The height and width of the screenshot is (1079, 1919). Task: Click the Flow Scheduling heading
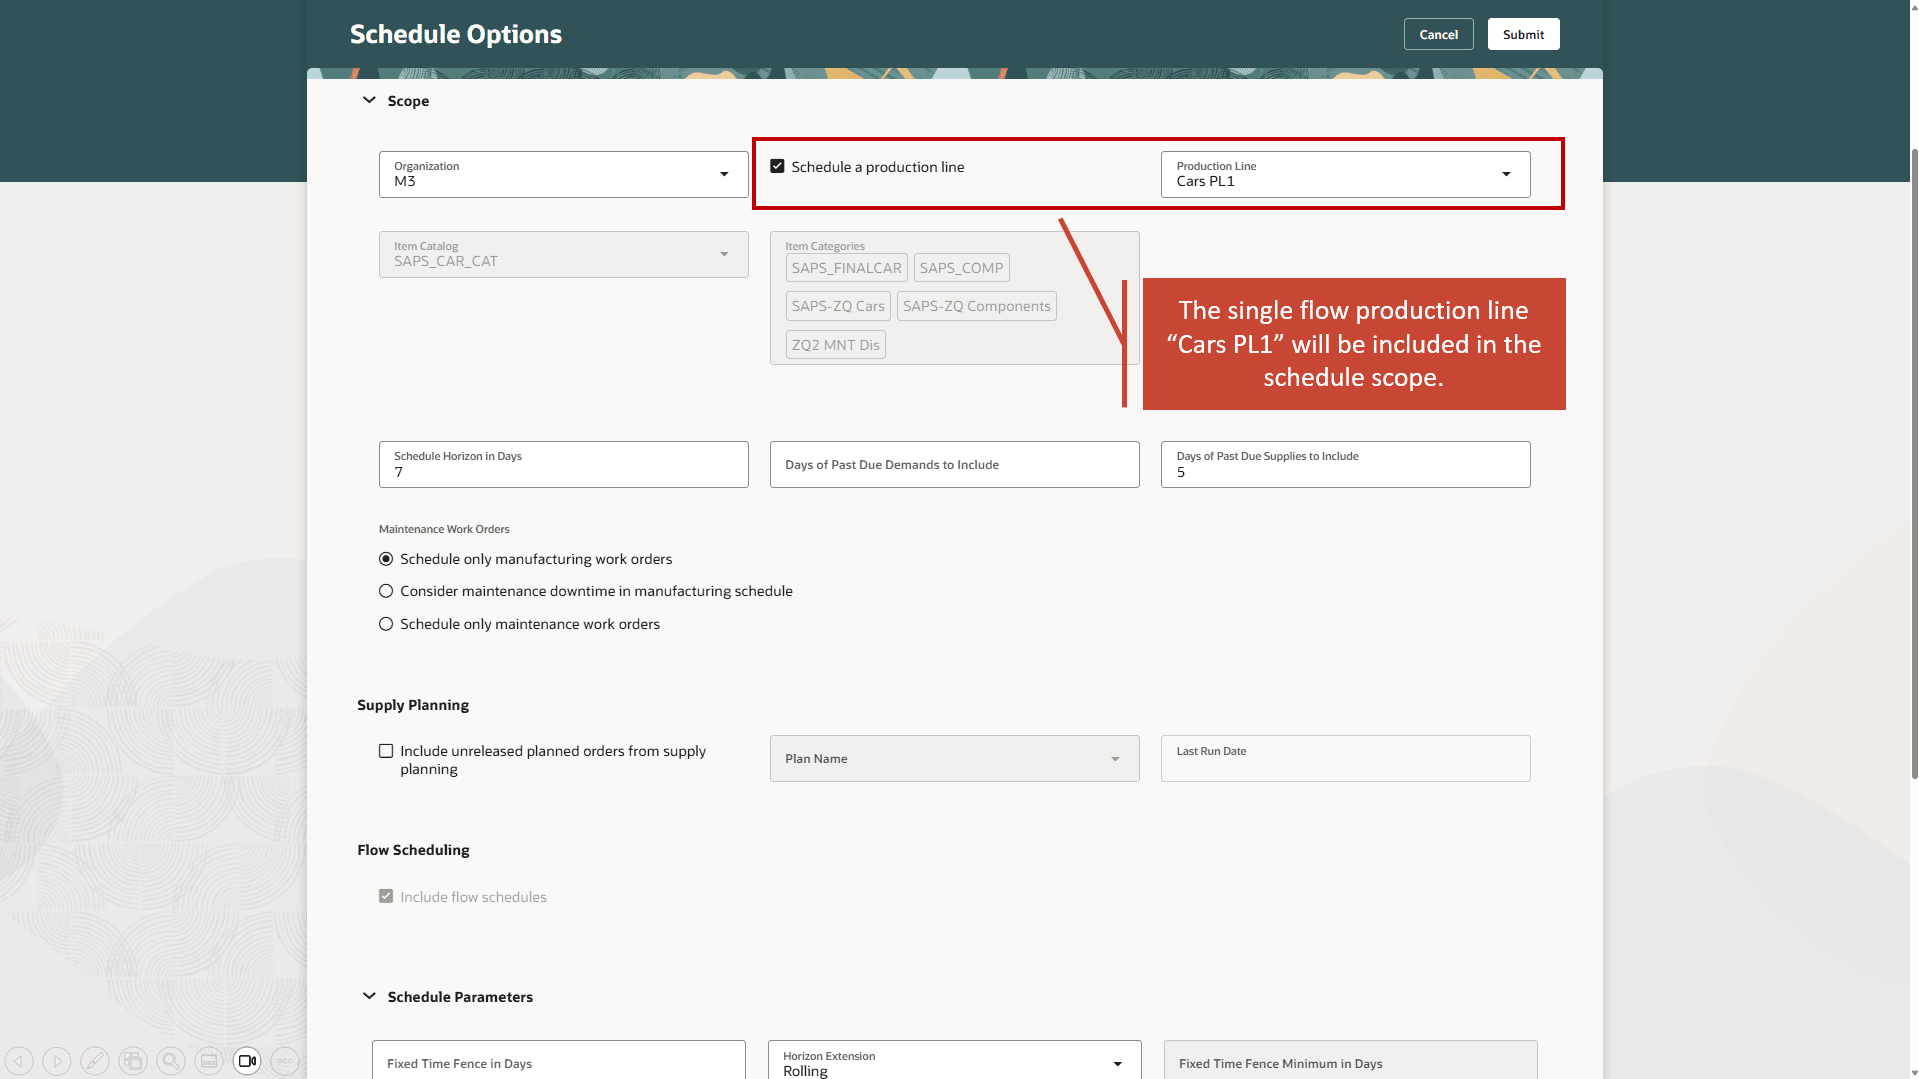(413, 850)
